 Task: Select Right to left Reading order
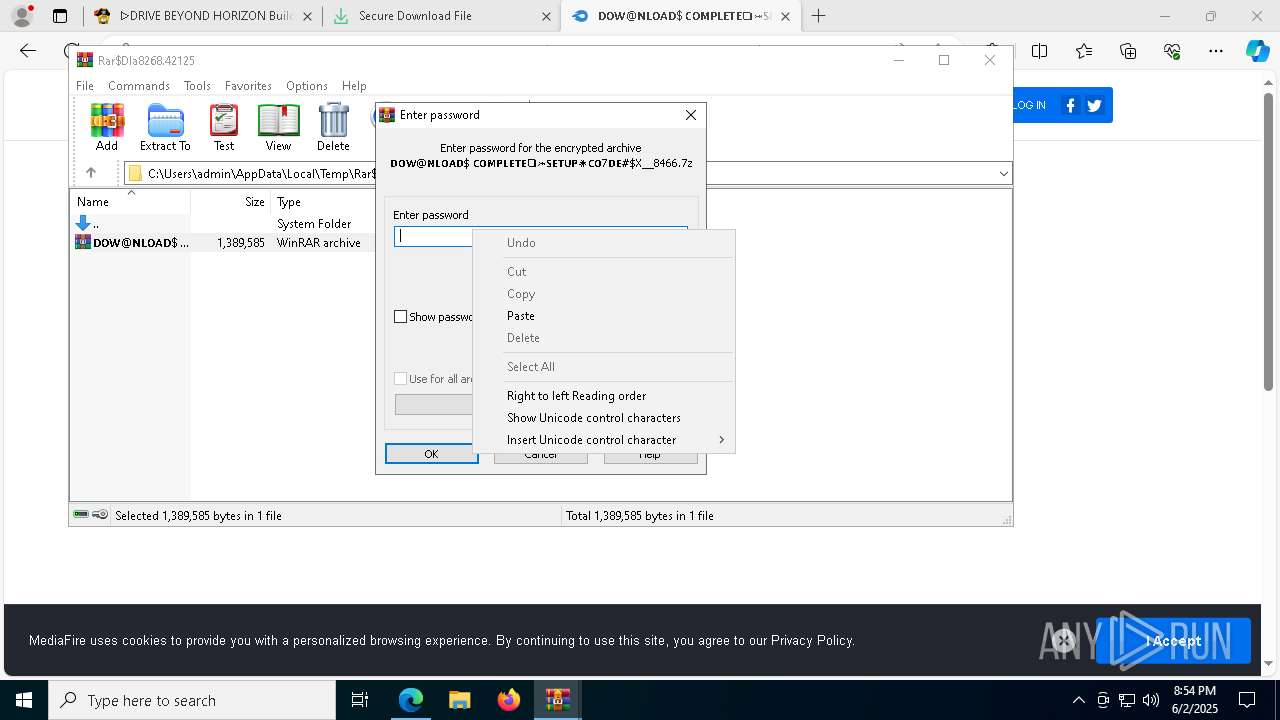[603, 396]
